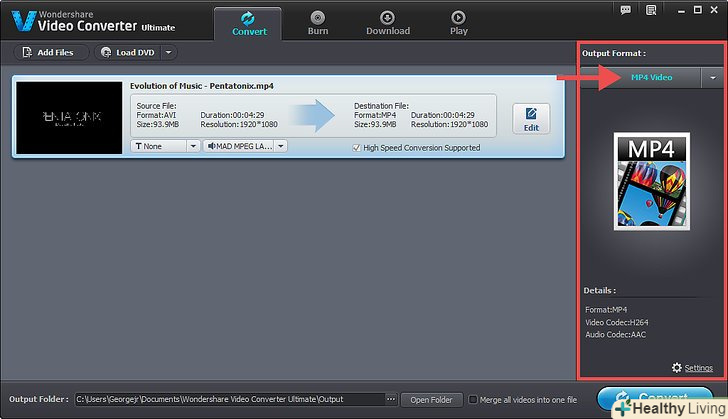Minimize the Video Converter window
The height and width of the screenshot is (419, 728).
pyautogui.click(x=681, y=10)
